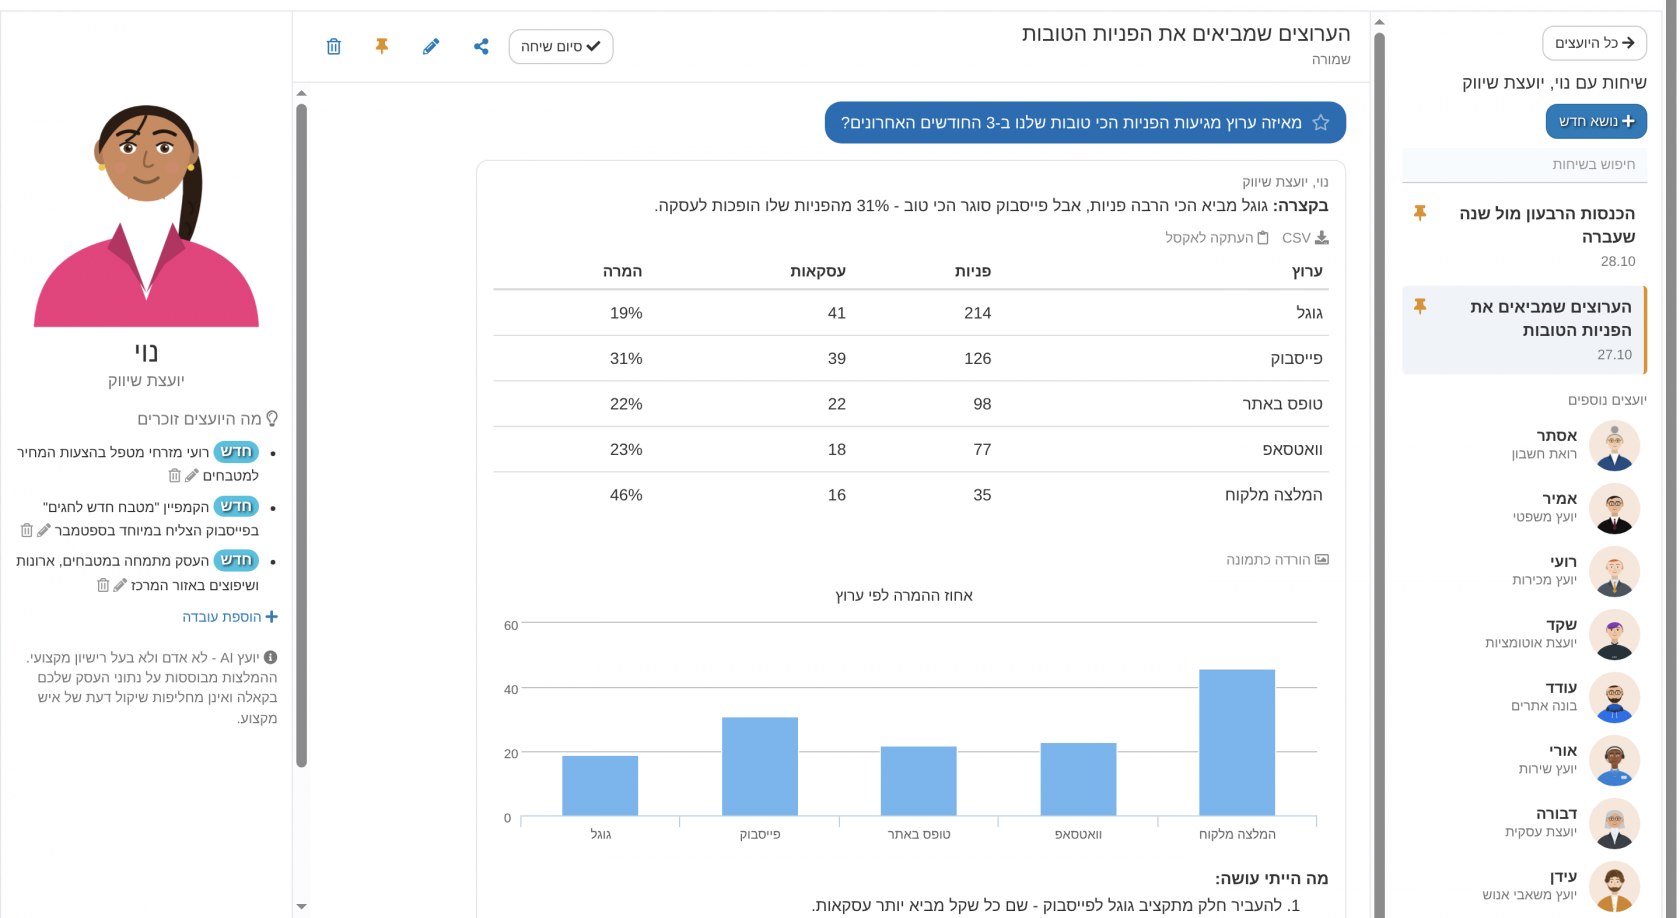Focus the חיפוש בשיחות search field

(1524, 164)
